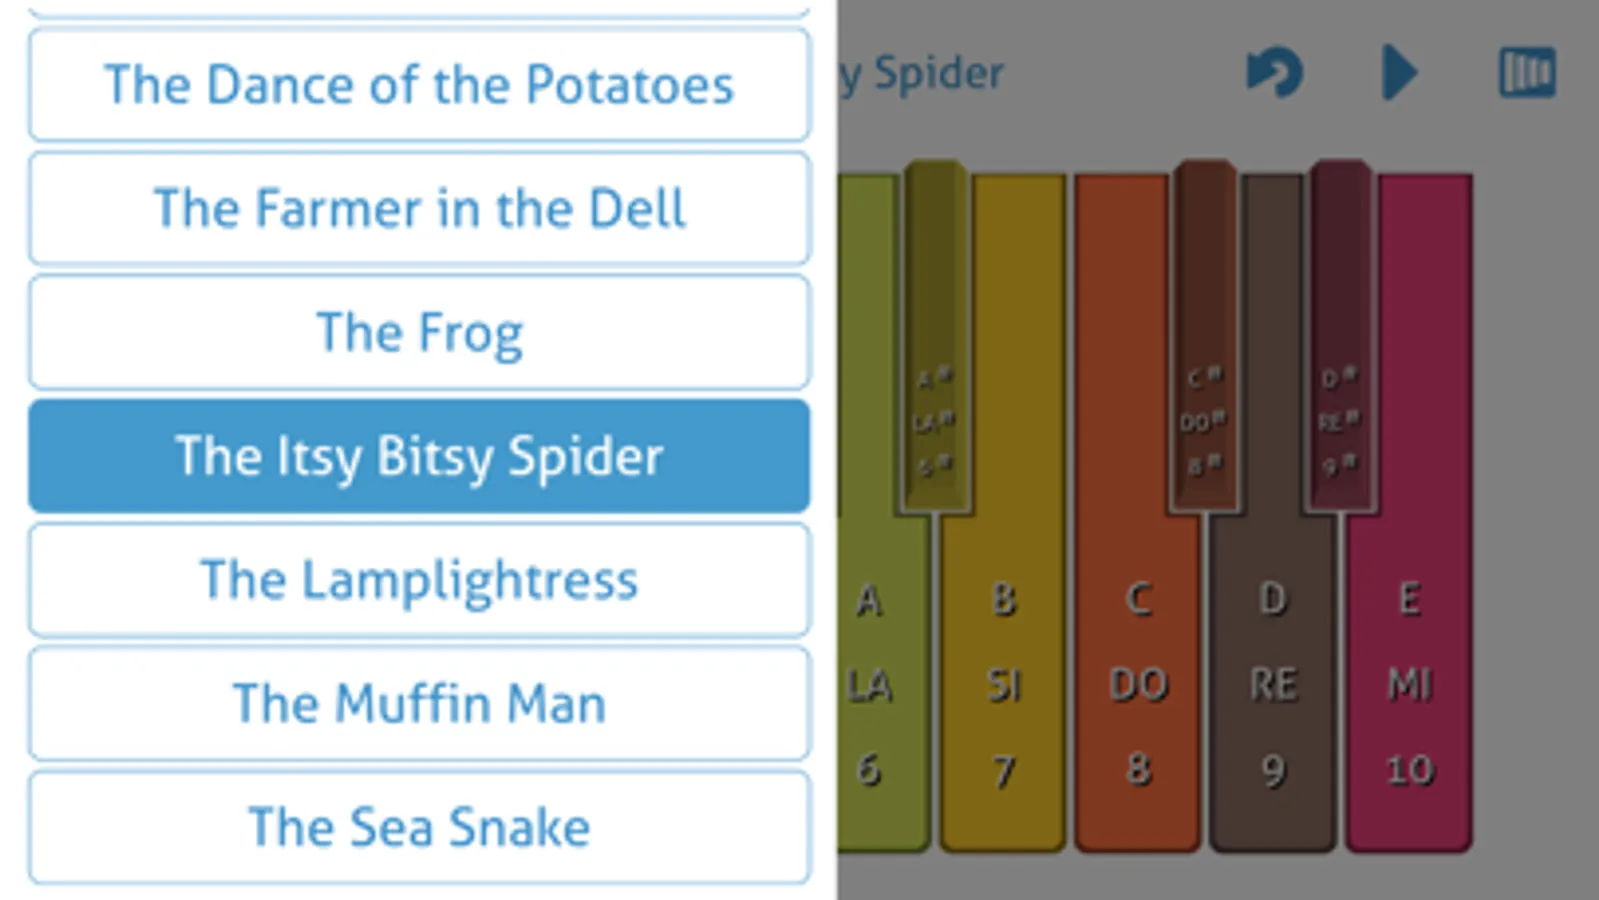Choose The Muffin Man song
Screen dimensions: 1599x900
click(419, 703)
